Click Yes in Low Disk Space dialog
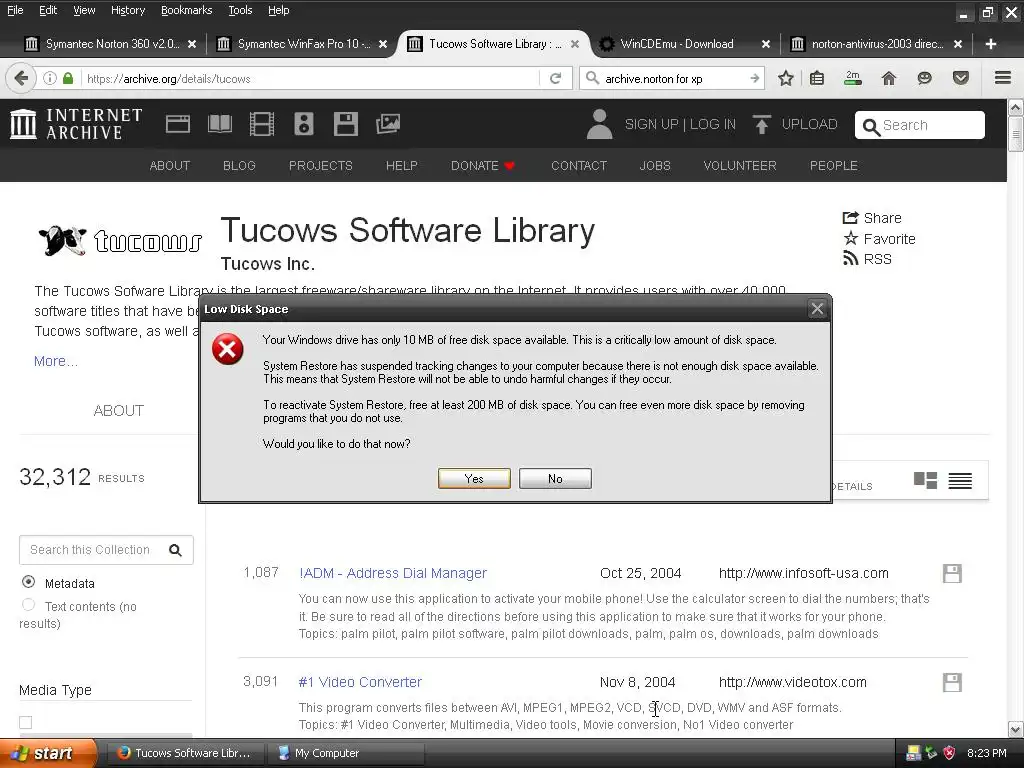The height and width of the screenshot is (768, 1024). click(x=474, y=479)
